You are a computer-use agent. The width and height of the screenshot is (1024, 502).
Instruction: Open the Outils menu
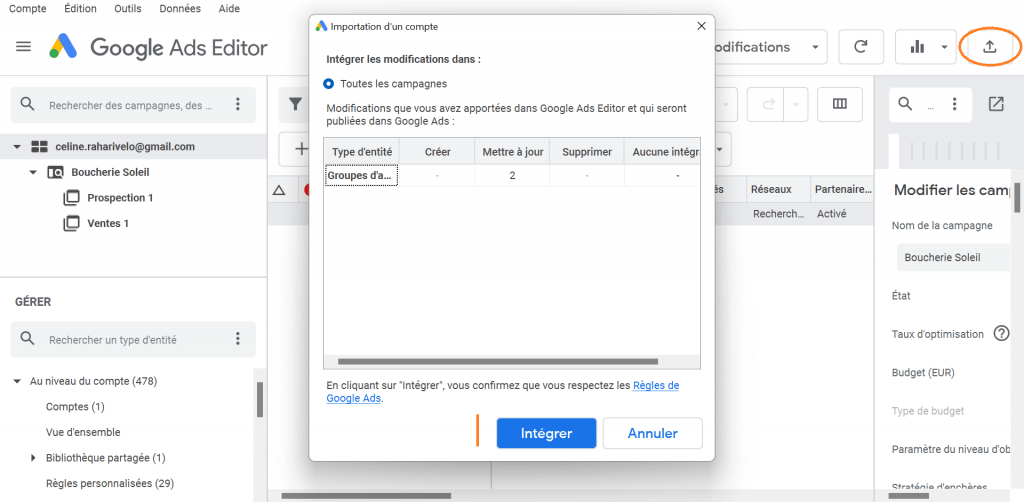pos(129,8)
